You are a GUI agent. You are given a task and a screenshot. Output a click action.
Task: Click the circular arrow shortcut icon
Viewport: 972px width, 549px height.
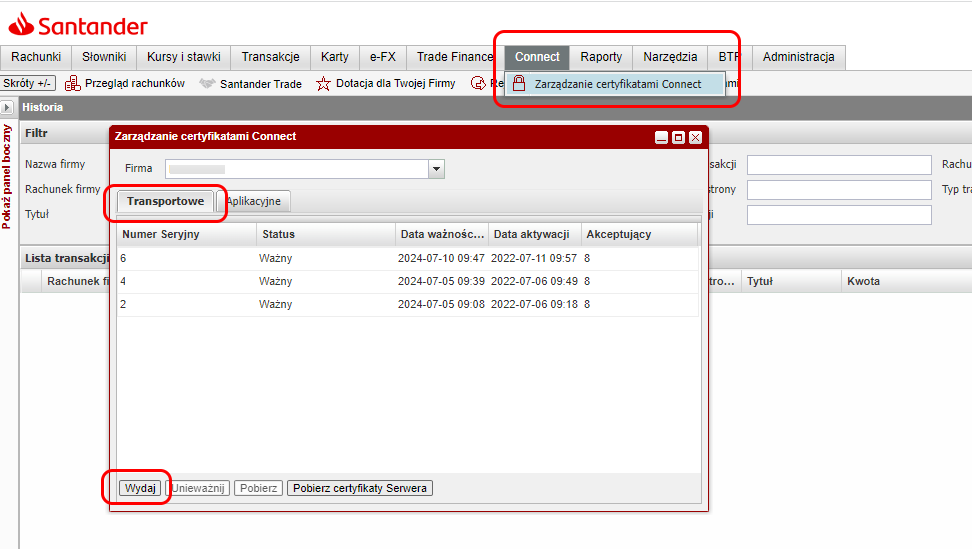478,83
